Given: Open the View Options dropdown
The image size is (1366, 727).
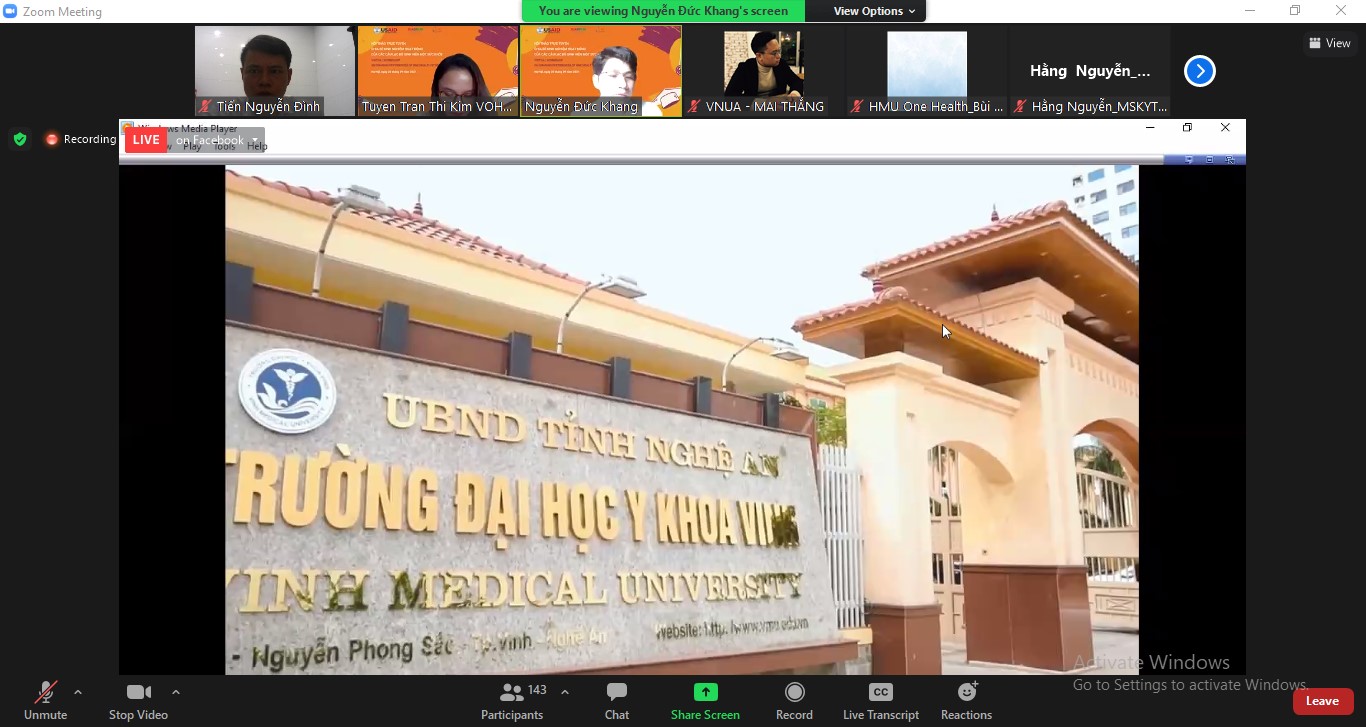Looking at the screenshot, I should [875, 11].
